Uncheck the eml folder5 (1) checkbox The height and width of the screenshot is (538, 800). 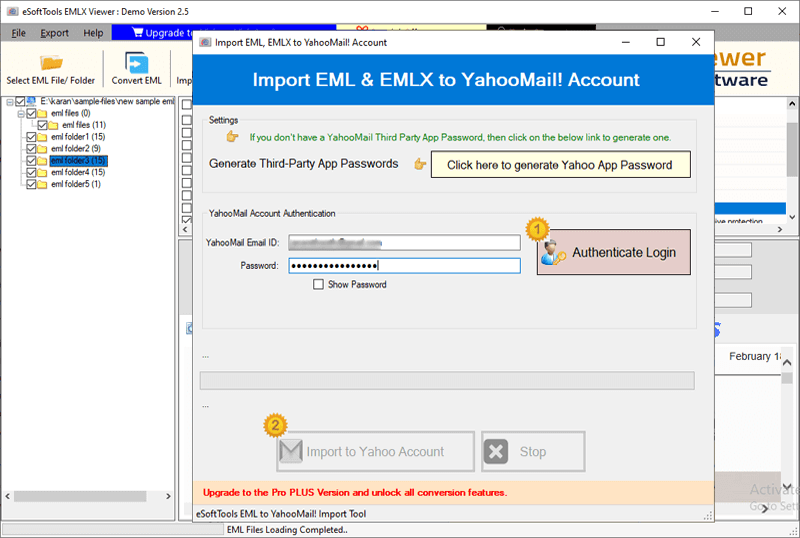(x=31, y=184)
